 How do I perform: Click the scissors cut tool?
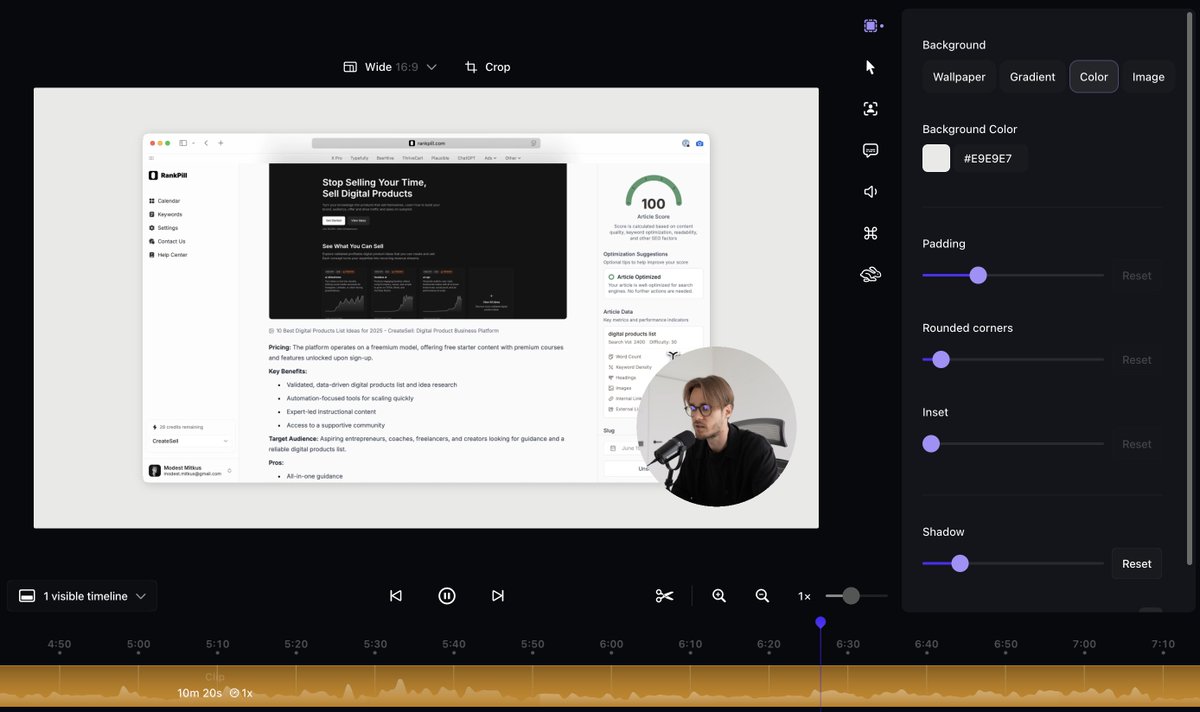point(664,596)
